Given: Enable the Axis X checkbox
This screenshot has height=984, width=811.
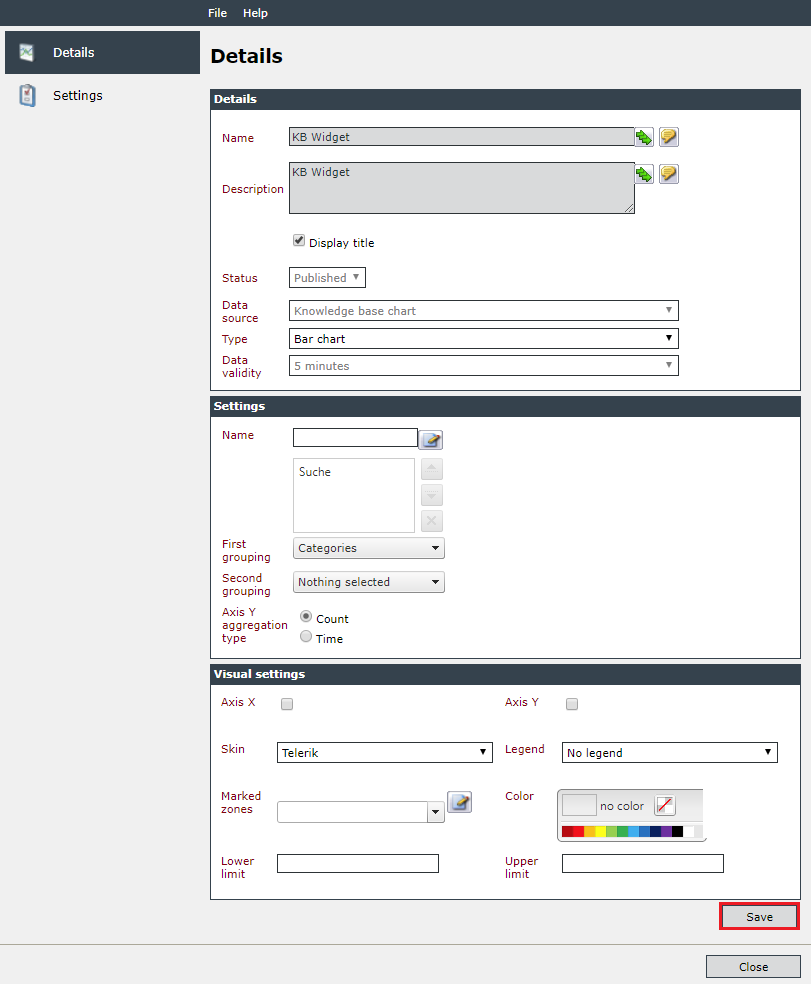Looking at the screenshot, I should tap(287, 704).
